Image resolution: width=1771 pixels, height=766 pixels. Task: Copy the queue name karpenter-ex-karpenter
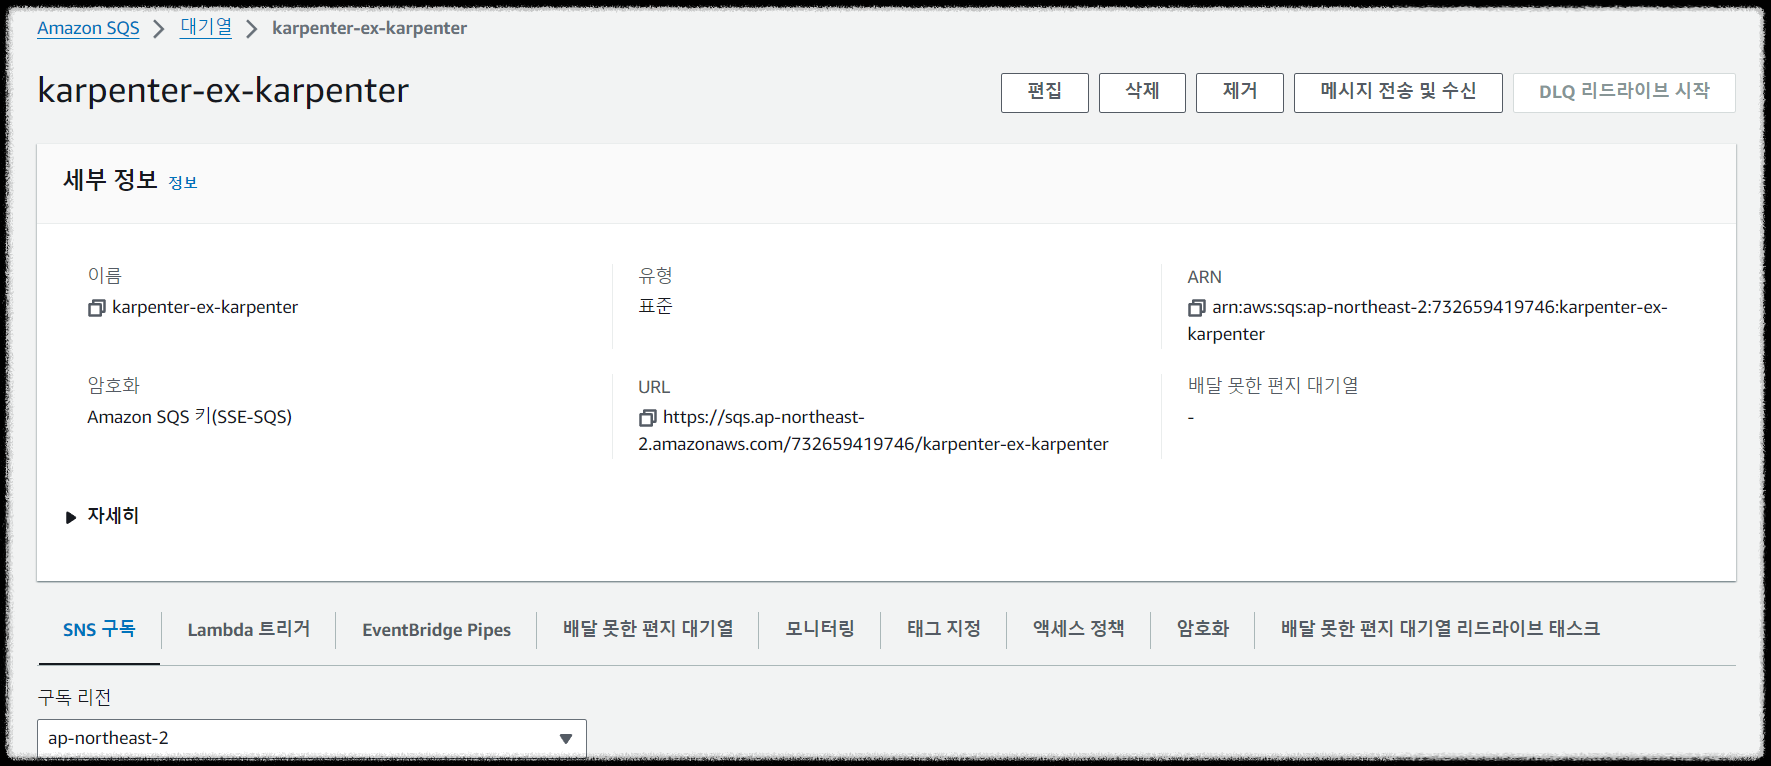[x=97, y=308]
